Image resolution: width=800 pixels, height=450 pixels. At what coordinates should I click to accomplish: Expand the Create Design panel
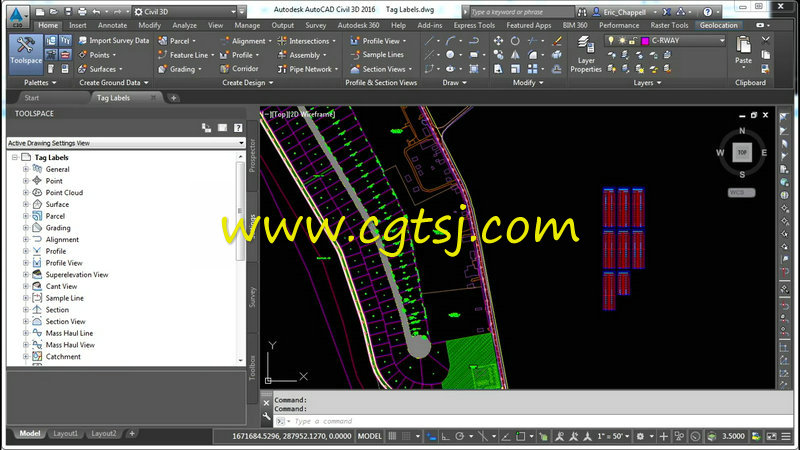247,83
